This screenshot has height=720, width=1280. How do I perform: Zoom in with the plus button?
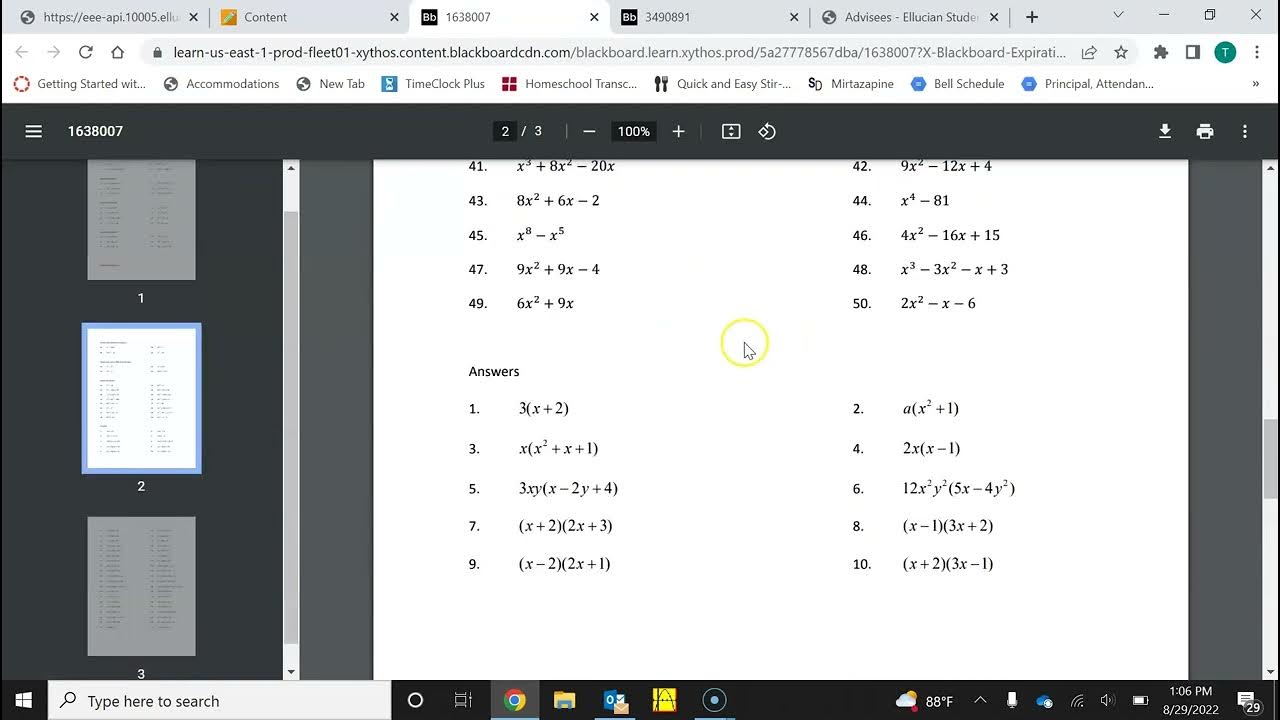[678, 131]
